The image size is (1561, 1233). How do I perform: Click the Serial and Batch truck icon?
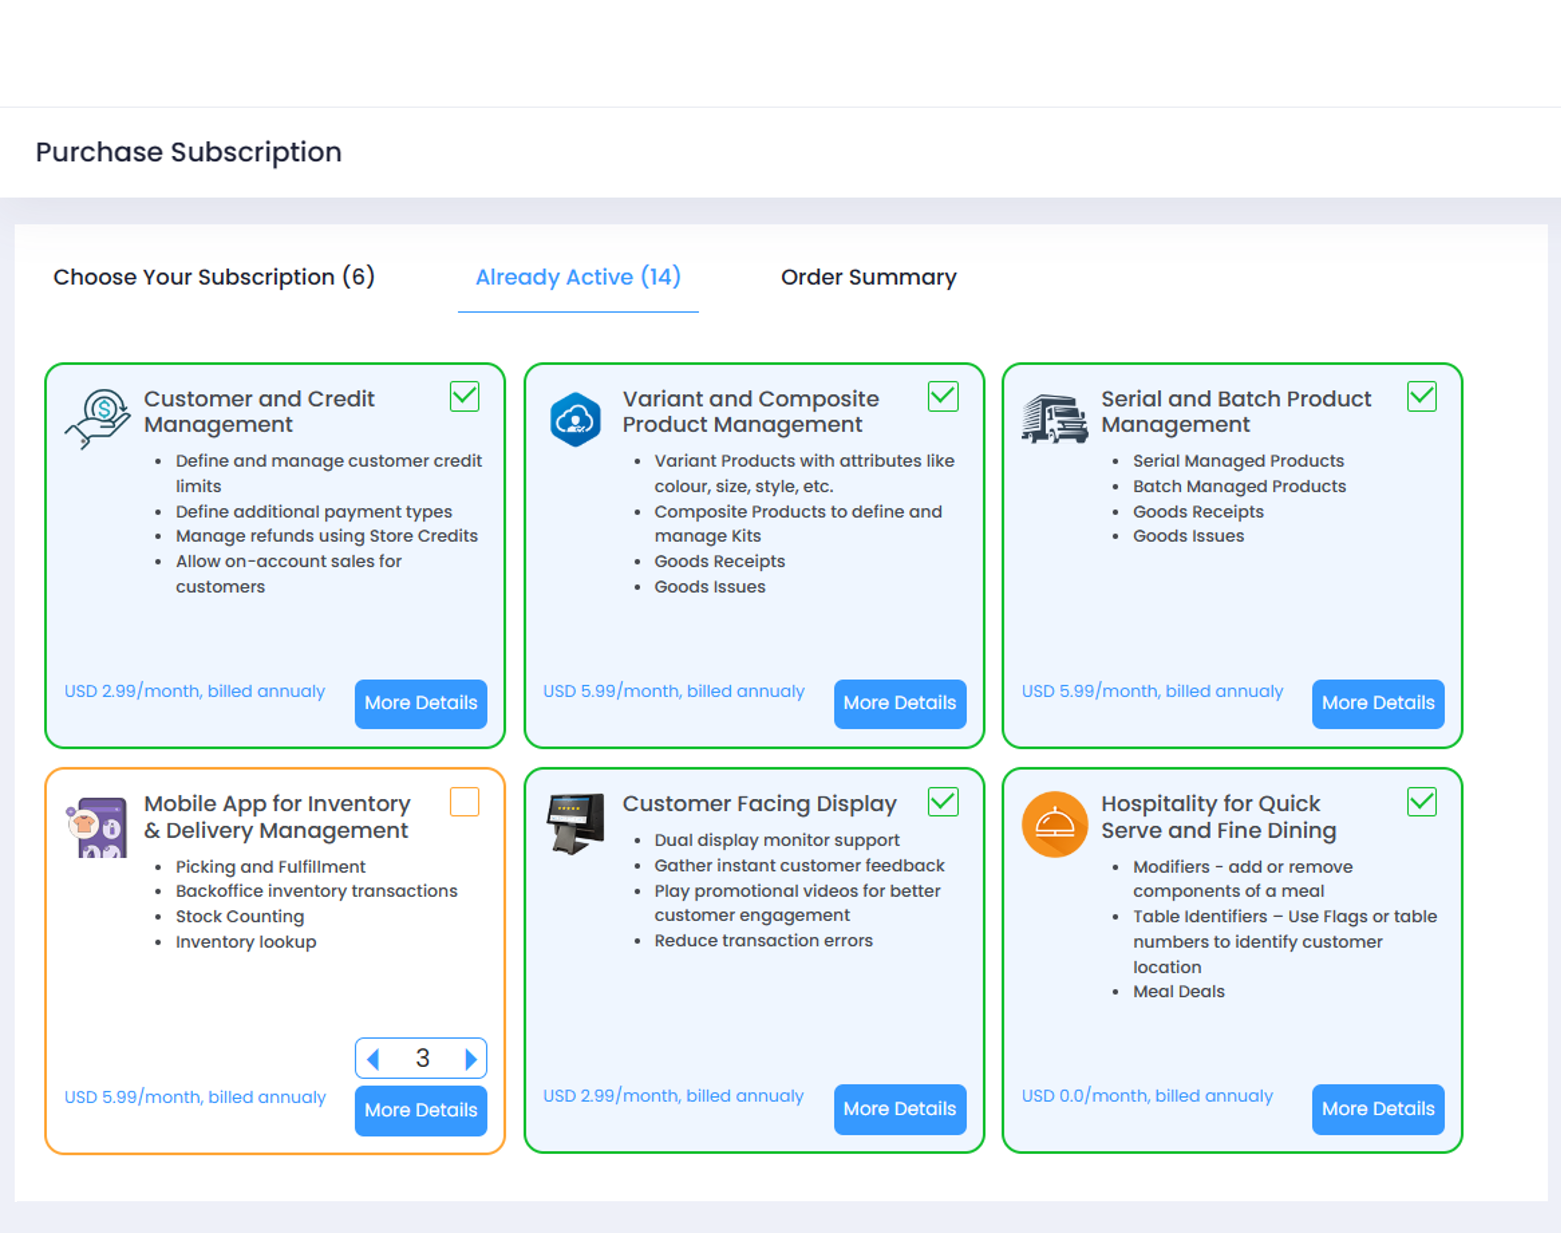tap(1054, 418)
